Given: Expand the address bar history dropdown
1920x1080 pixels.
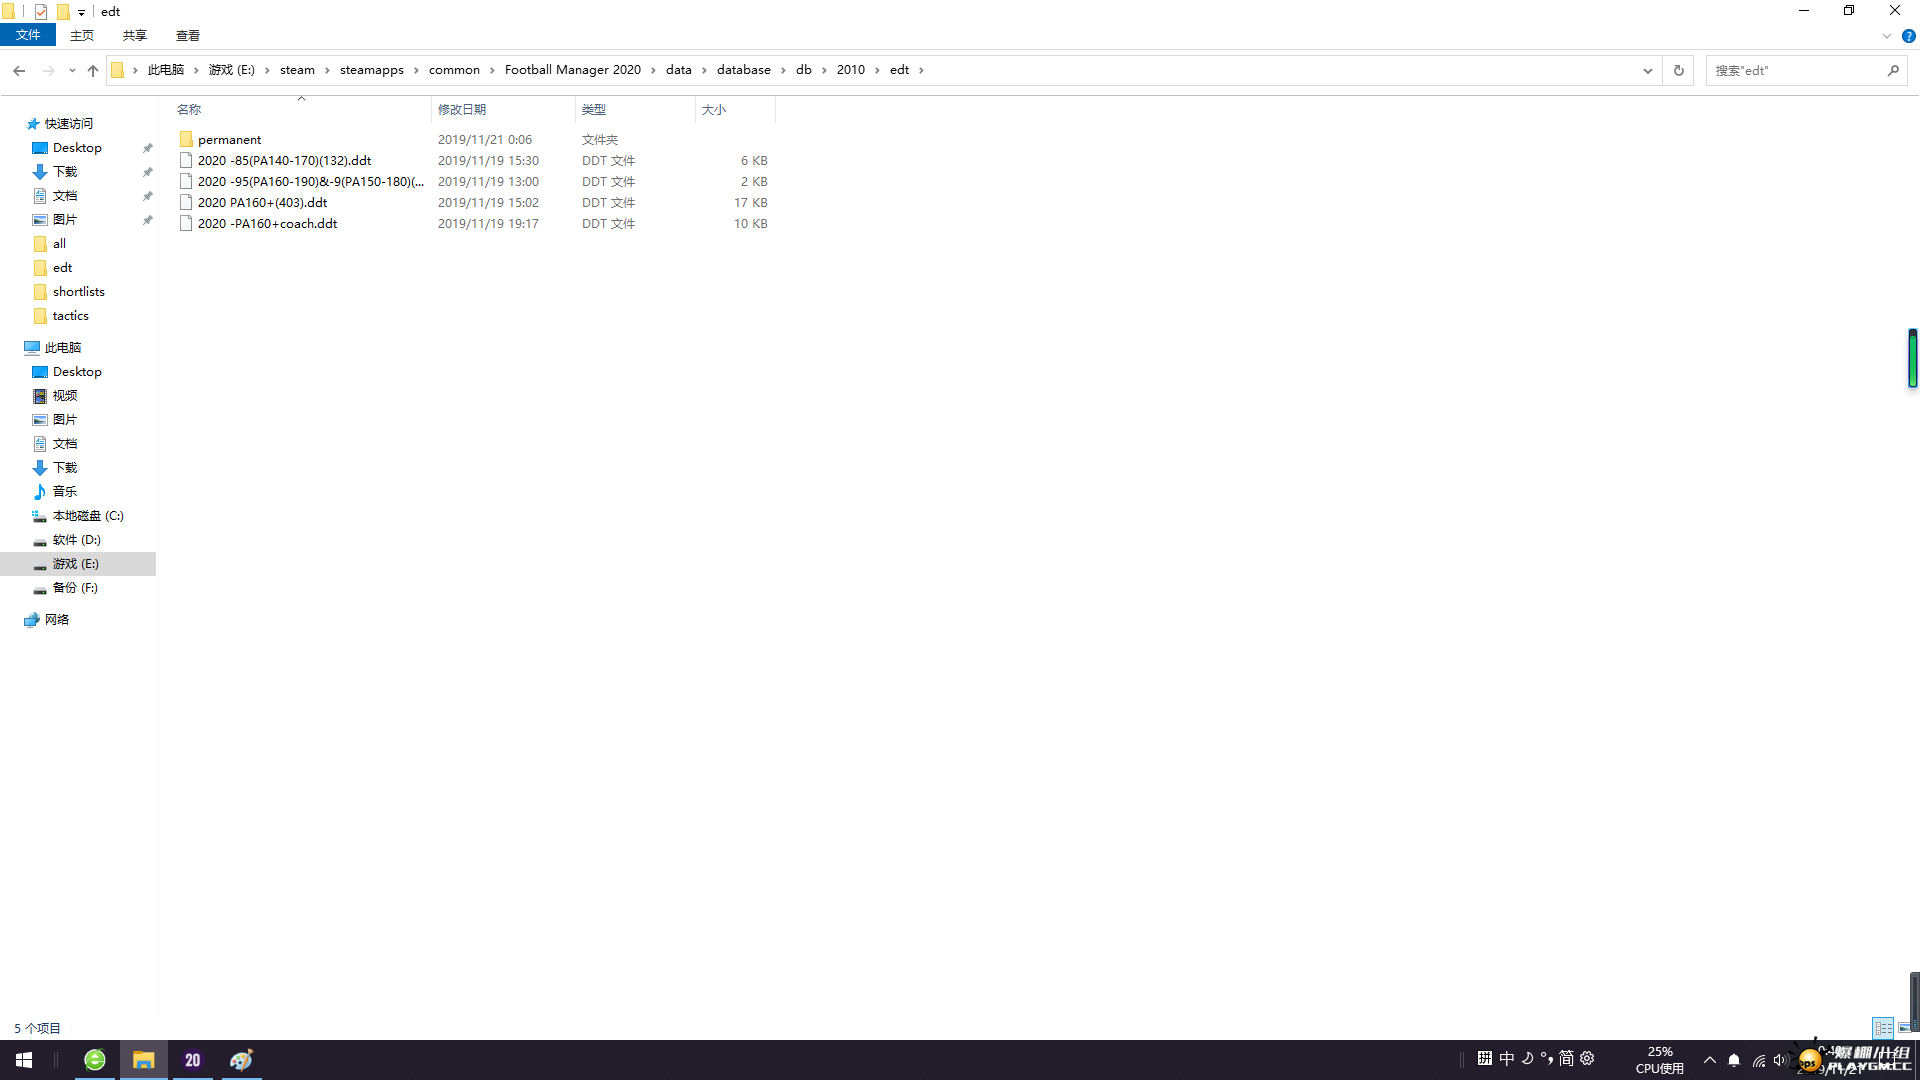Looking at the screenshot, I should [1648, 70].
